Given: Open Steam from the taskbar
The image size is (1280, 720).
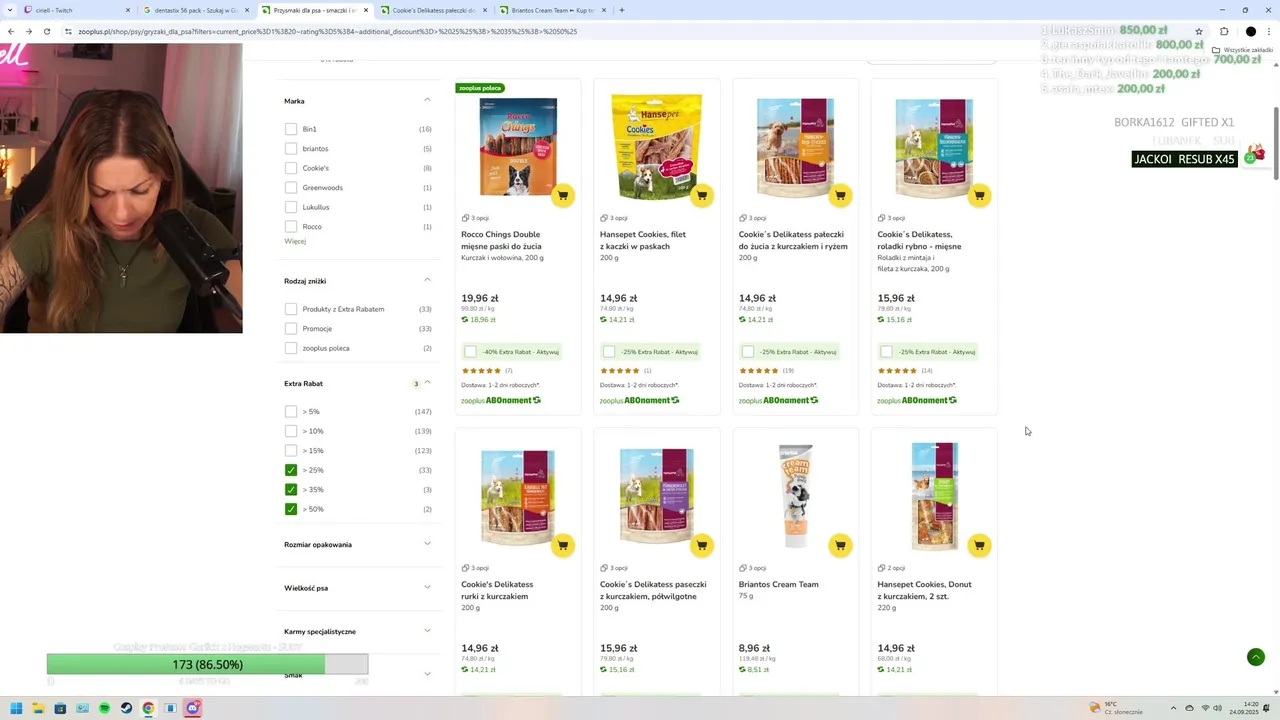Looking at the screenshot, I should pos(126,708).
